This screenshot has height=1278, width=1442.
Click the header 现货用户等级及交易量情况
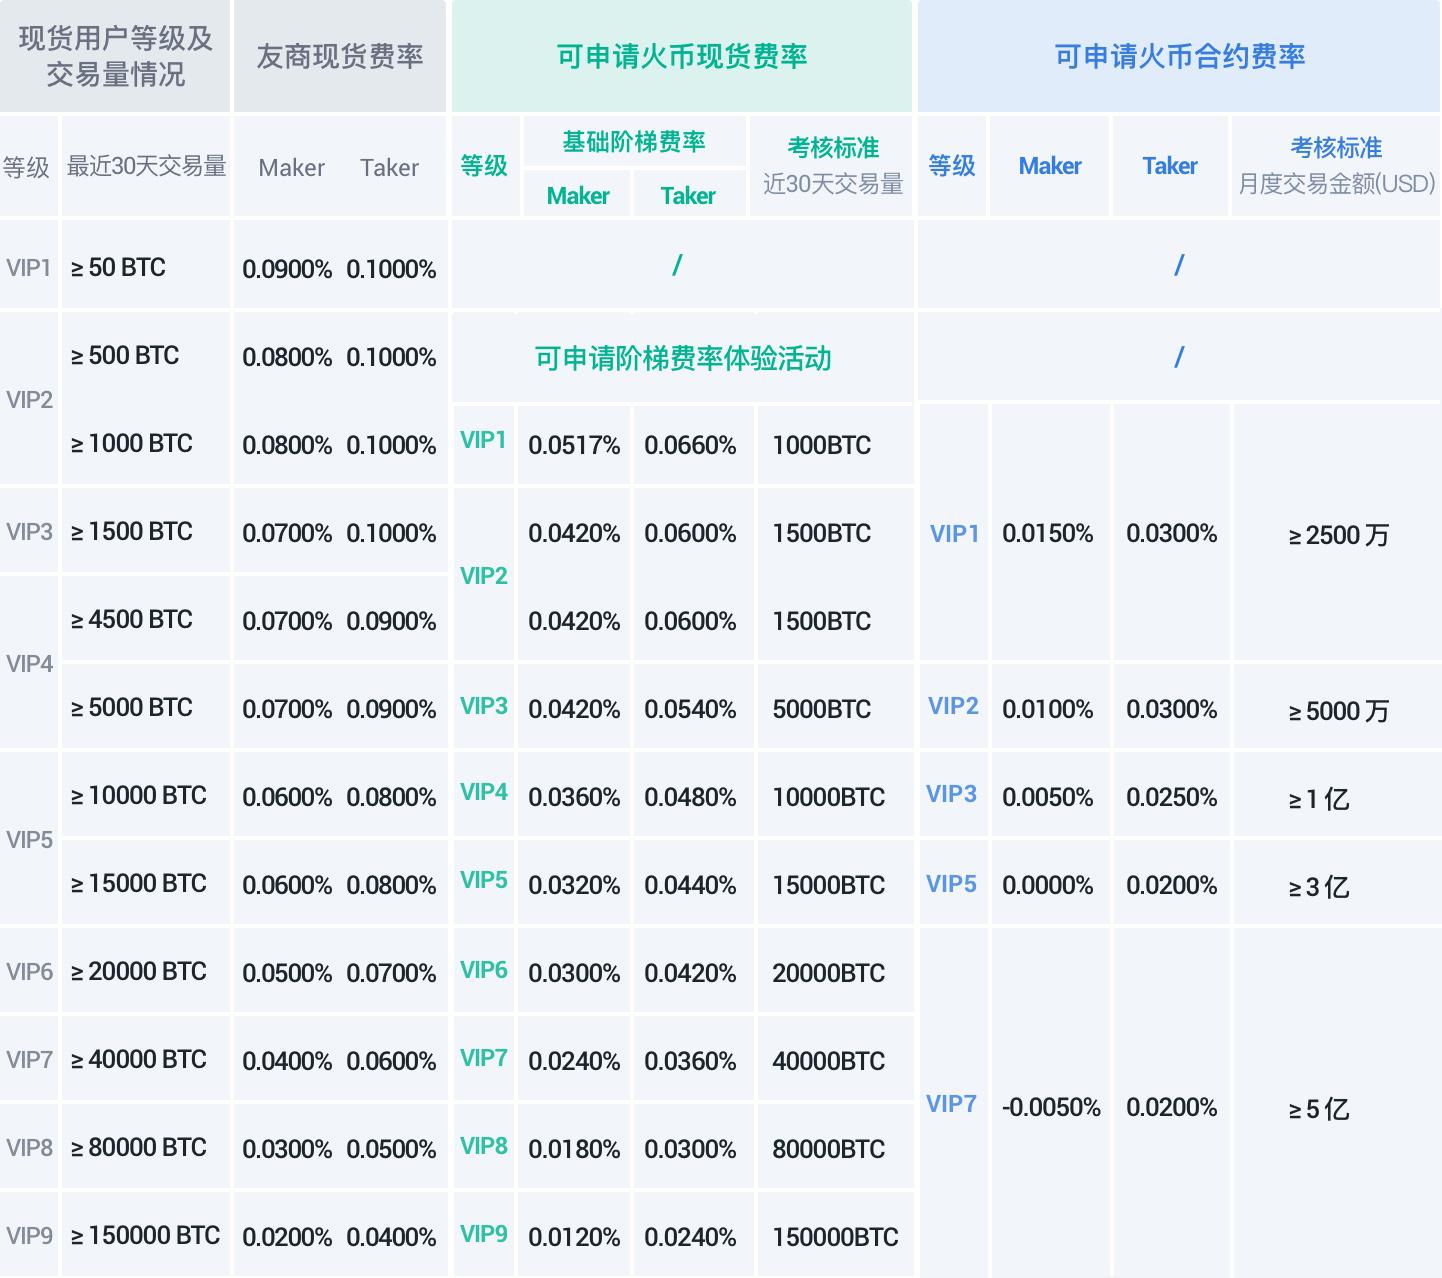coord(115,56)
